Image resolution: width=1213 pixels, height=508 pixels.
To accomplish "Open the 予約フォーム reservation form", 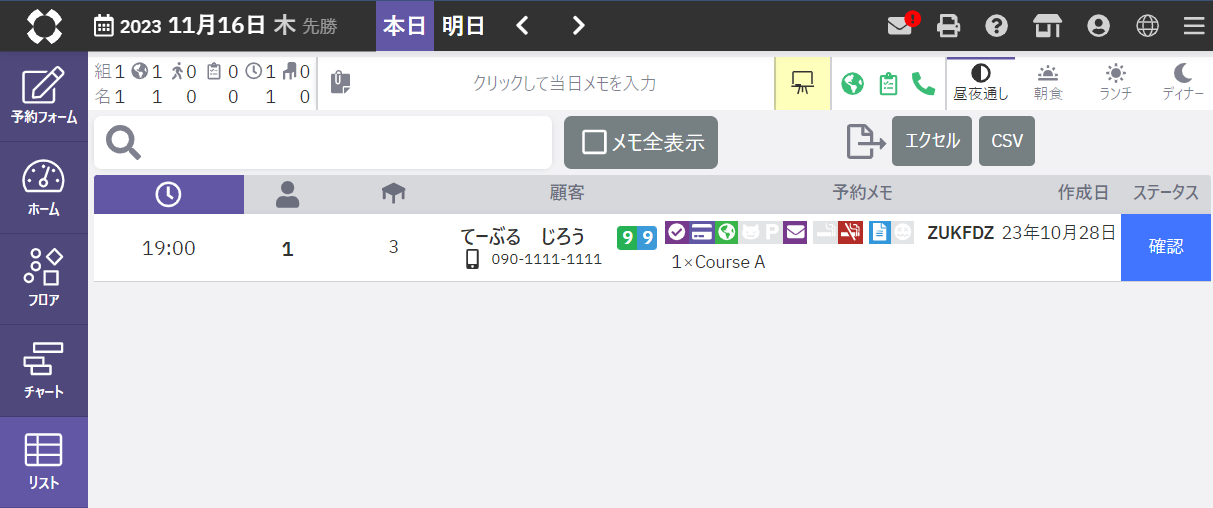I will [44, 96].
